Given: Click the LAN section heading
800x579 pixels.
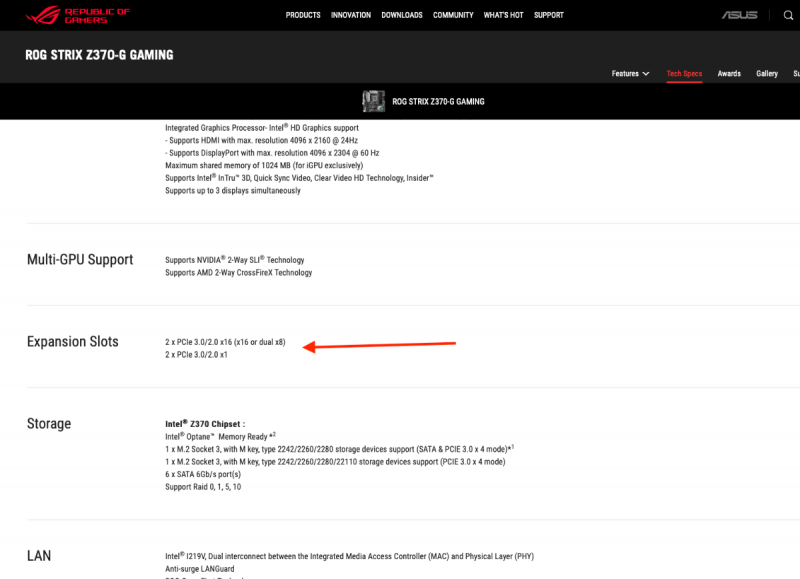Looking at the screenshot, I should [x=39, y=556].
